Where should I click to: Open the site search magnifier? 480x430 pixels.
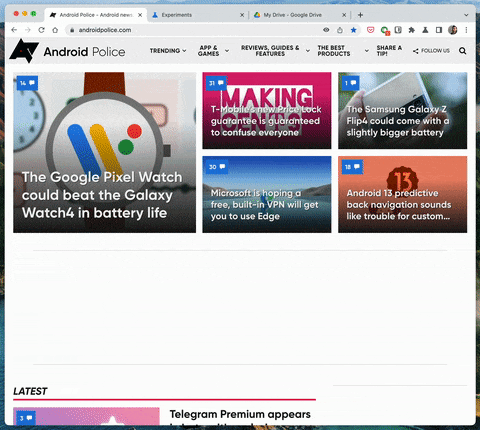click(462, 51)
